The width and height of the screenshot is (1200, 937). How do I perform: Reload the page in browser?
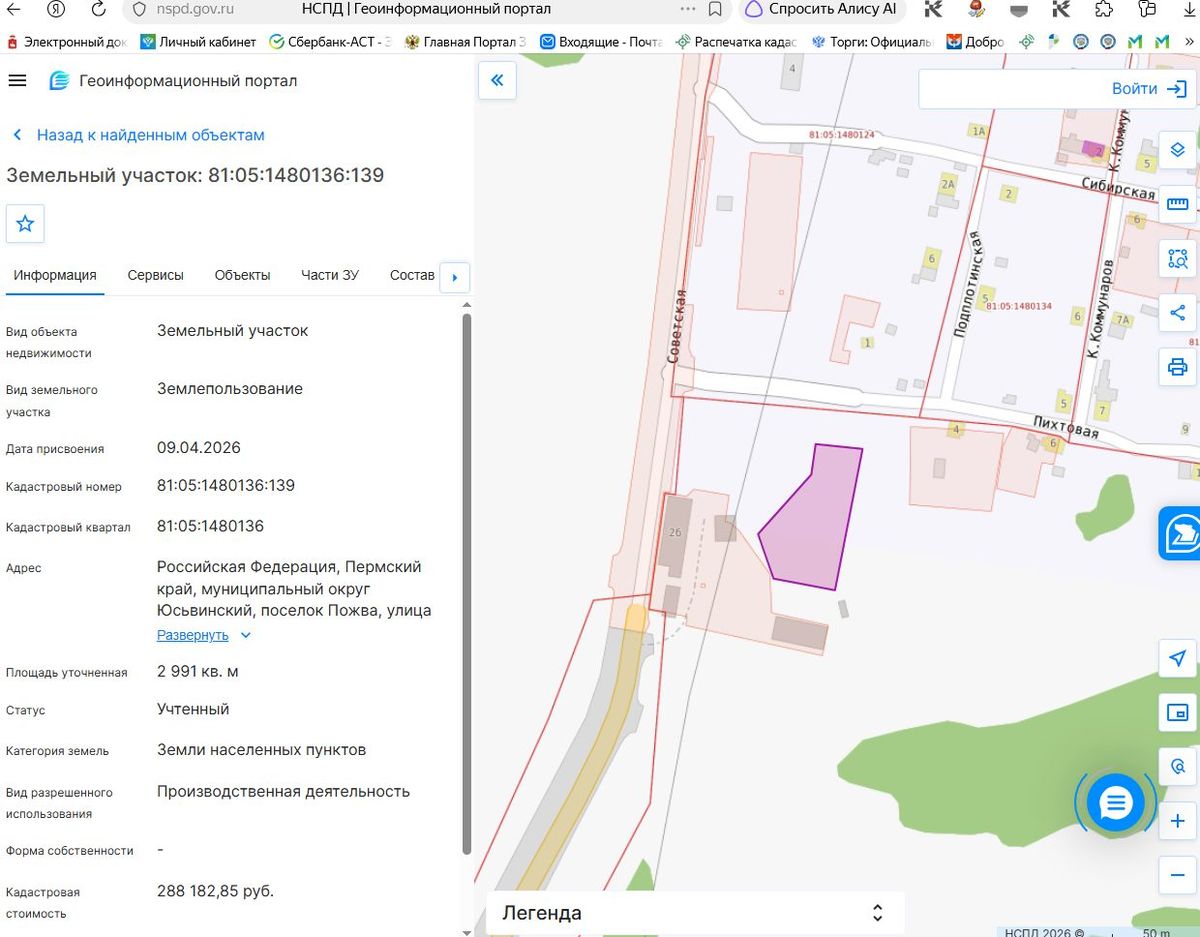[98, 9]
